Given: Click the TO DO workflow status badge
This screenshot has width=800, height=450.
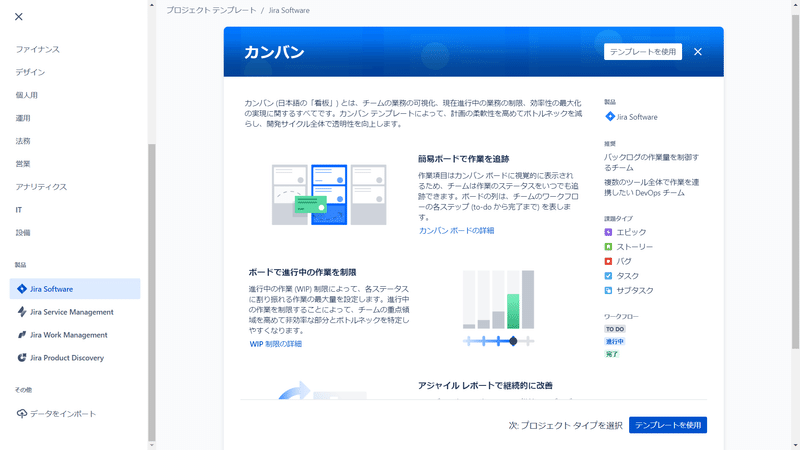Looking at the screenshot, I should tap(615, 329).
